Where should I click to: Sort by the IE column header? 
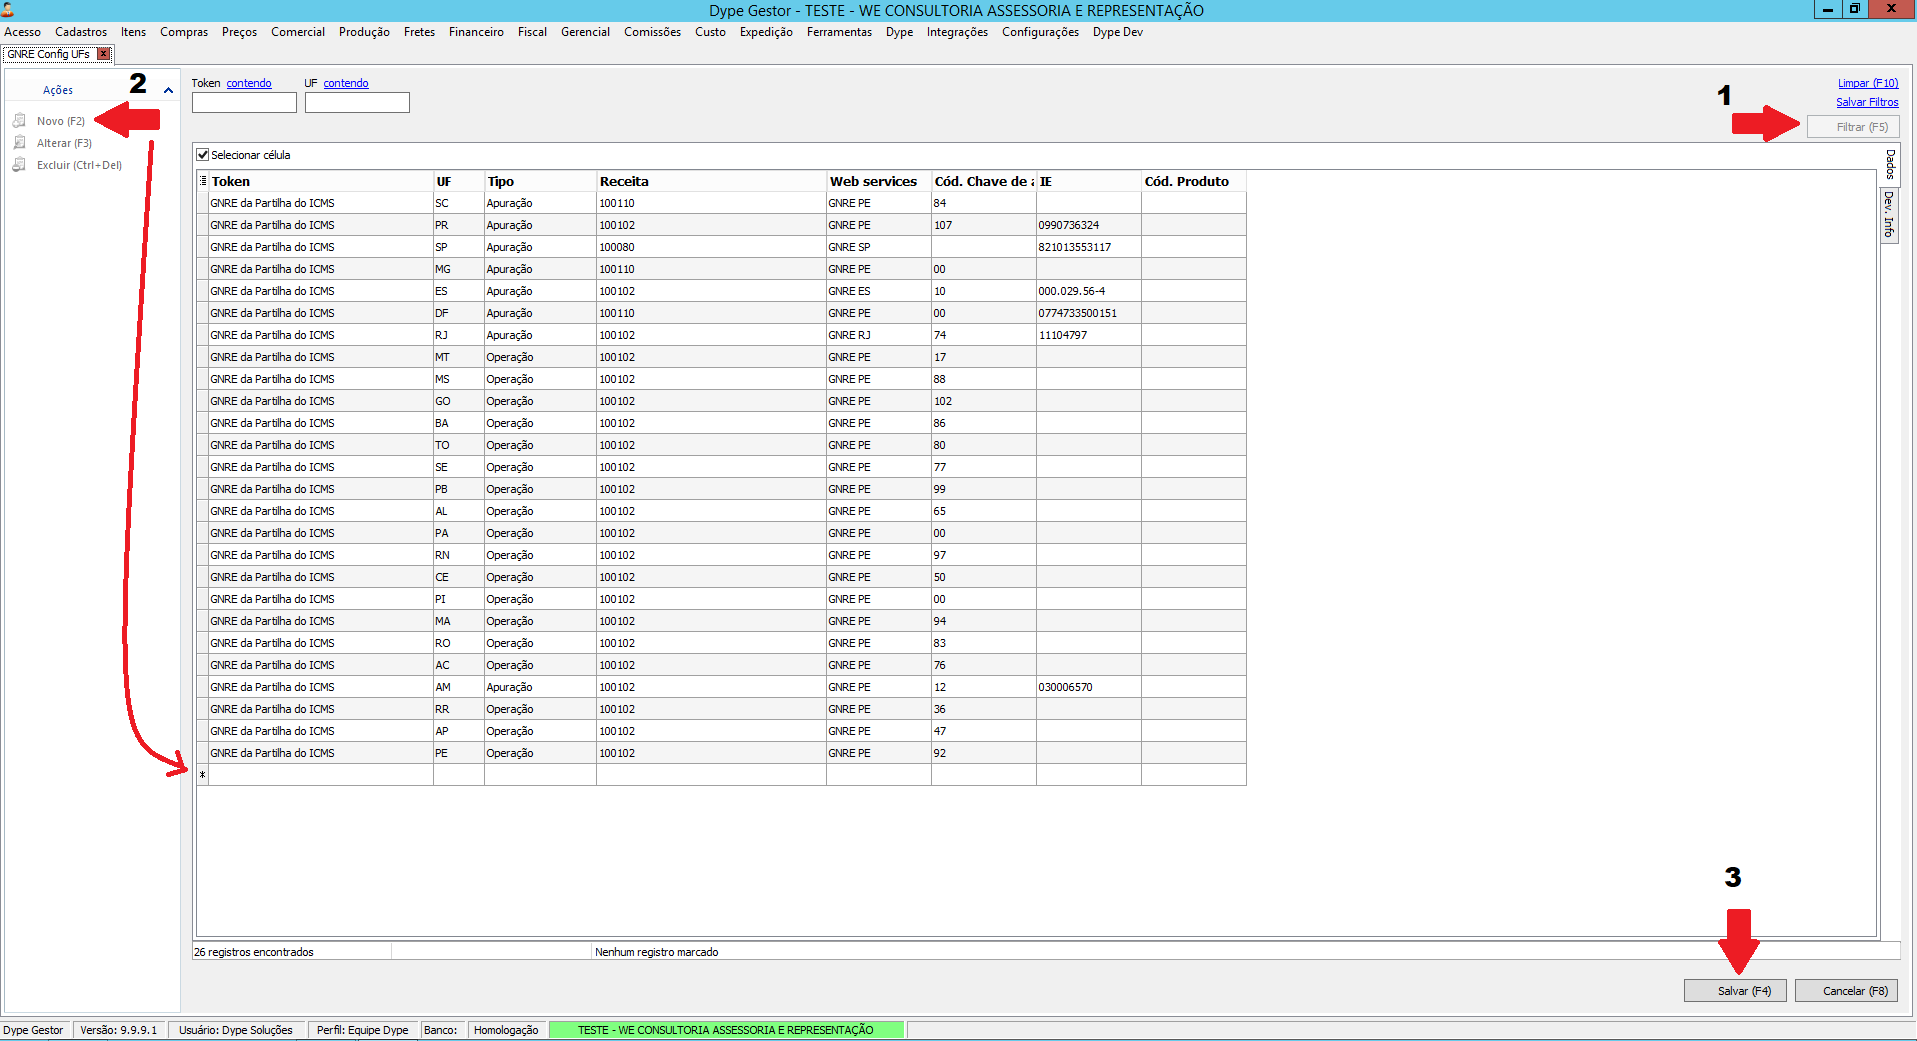pos(1089,181)
